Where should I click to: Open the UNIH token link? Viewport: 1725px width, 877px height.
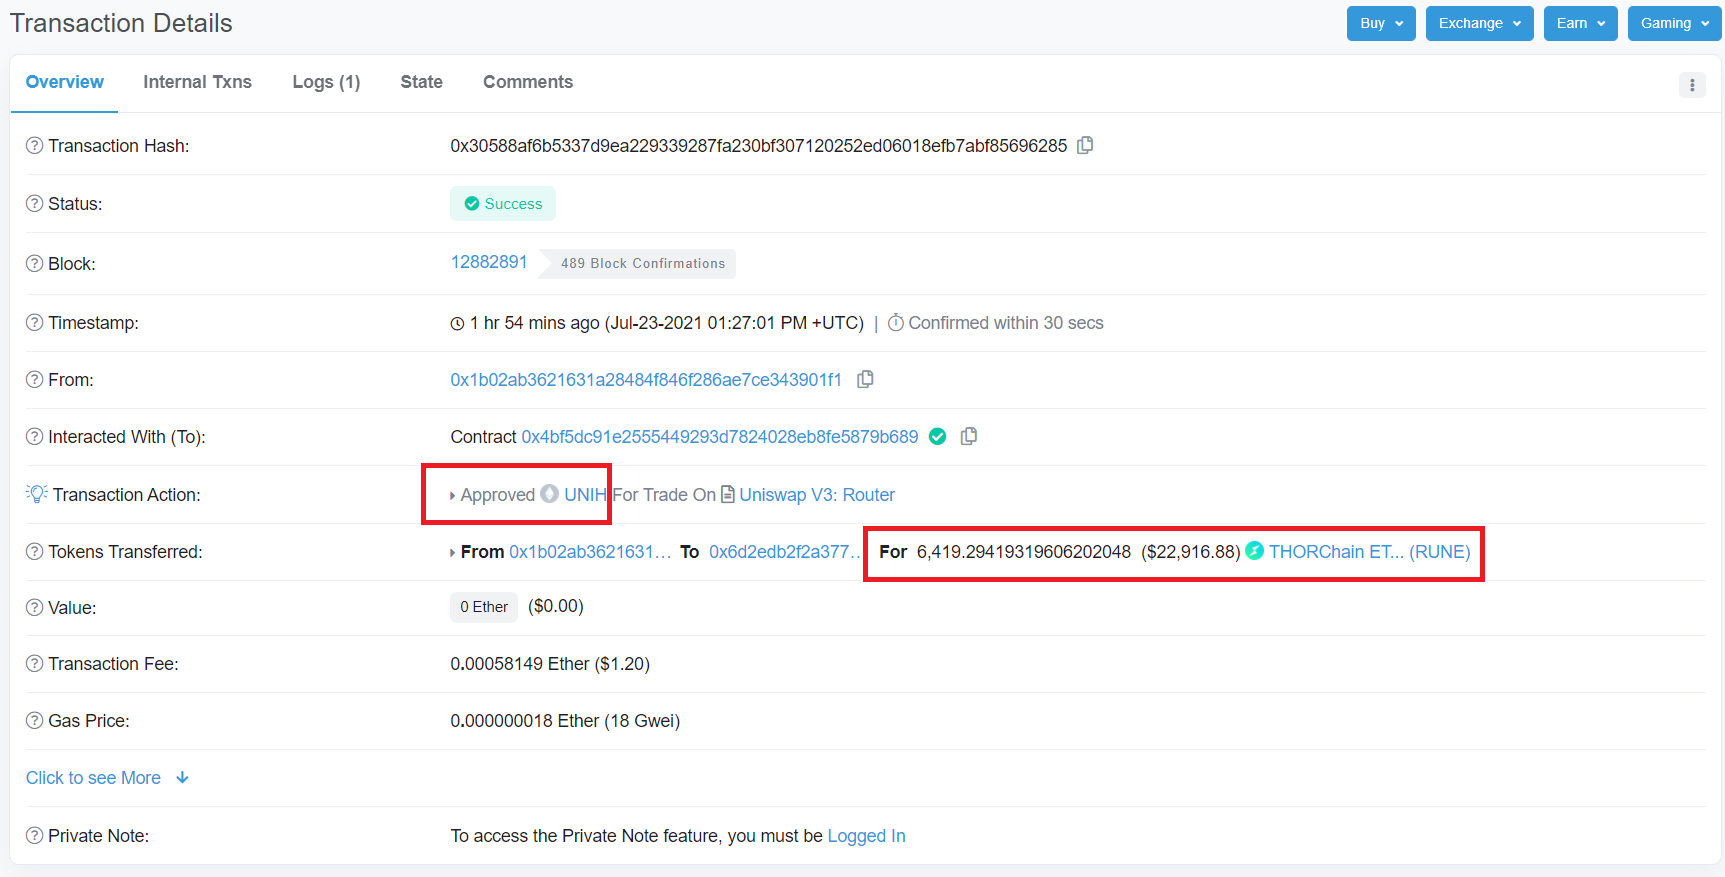tap(586, 495)
